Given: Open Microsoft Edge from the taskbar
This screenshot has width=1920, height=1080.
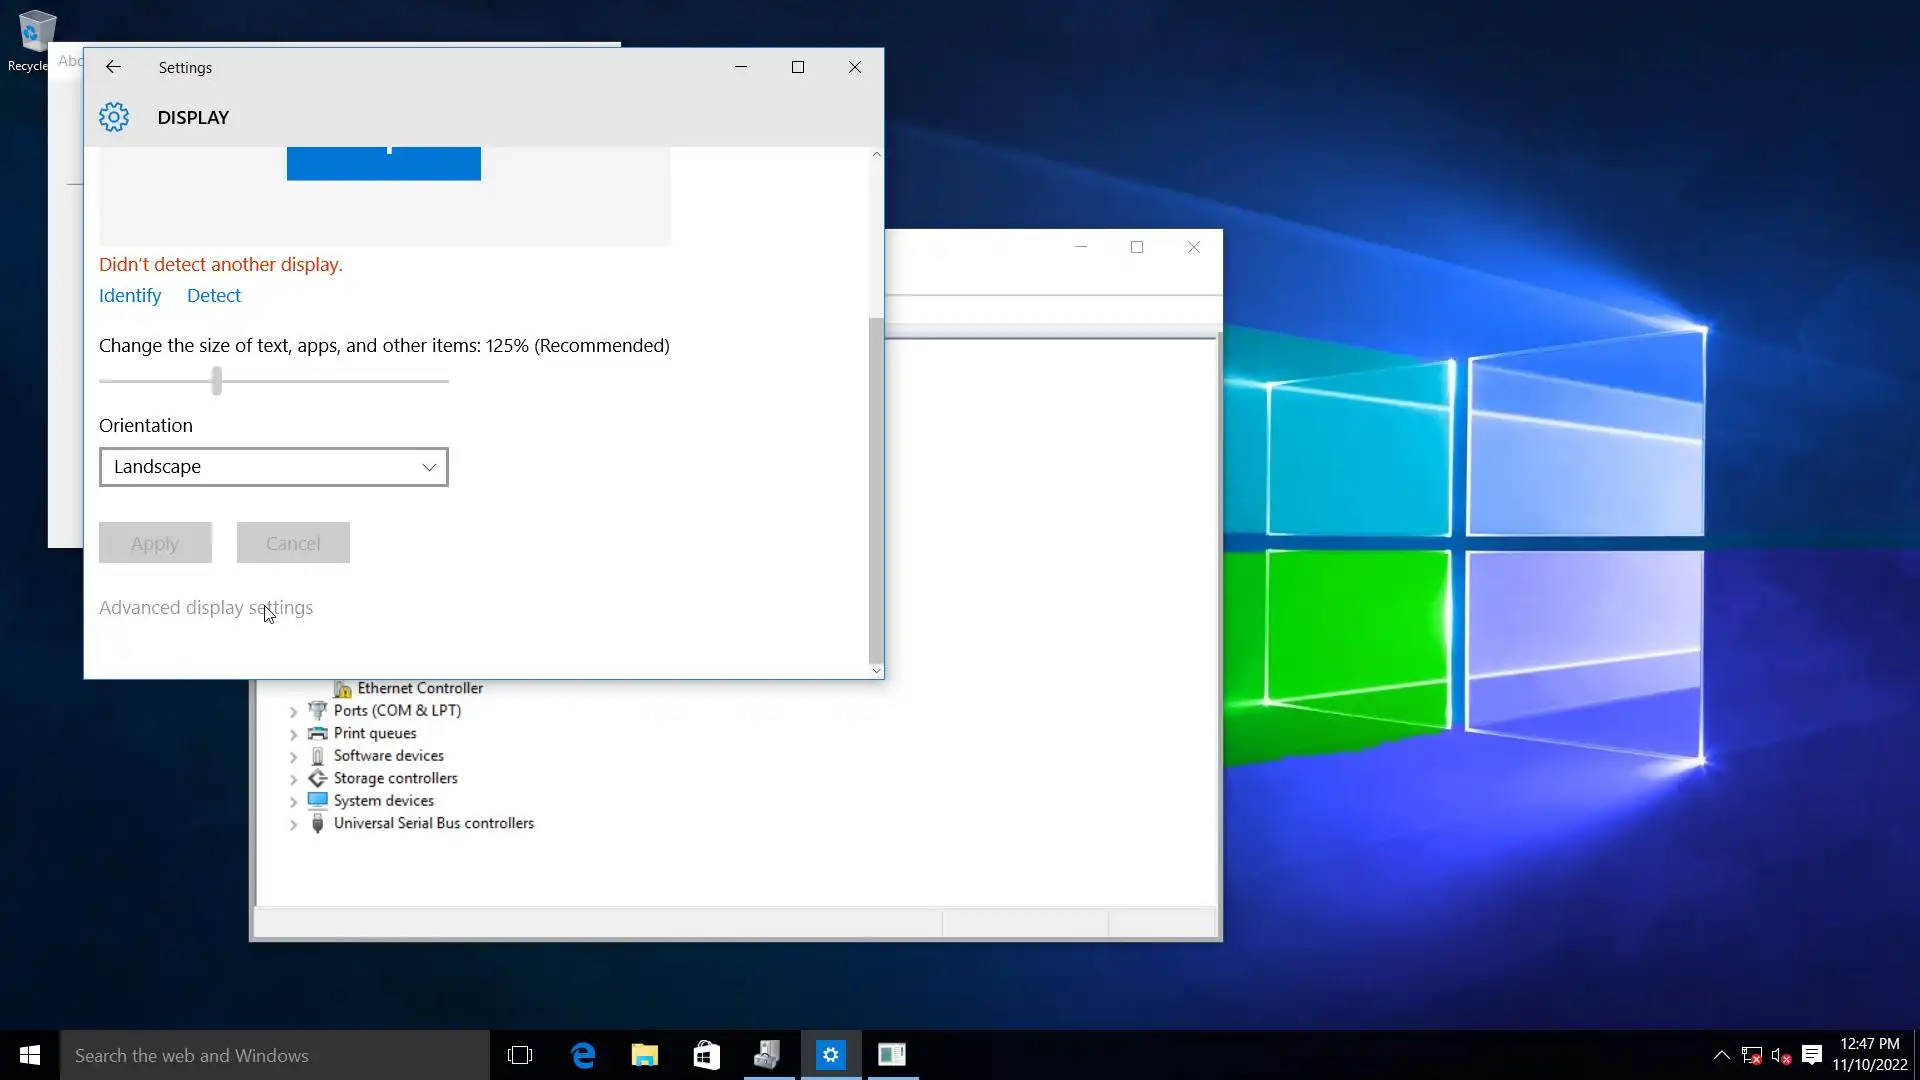Looking at the screenshot, I should 583,1055.
